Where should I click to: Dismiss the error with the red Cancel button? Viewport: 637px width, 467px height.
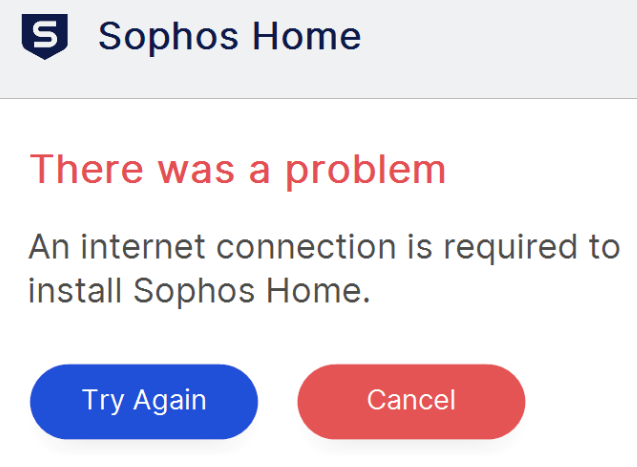click(411, 401)
